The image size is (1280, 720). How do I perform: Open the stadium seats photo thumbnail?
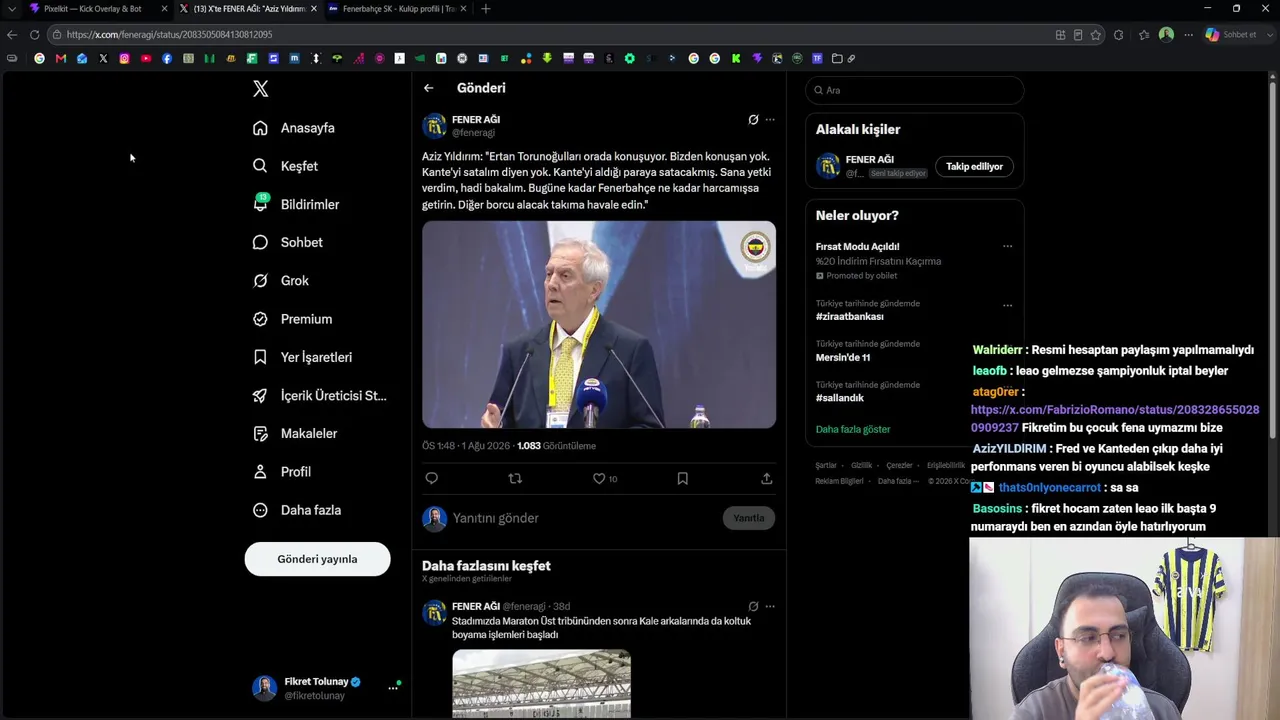click(x=541, y=684)
